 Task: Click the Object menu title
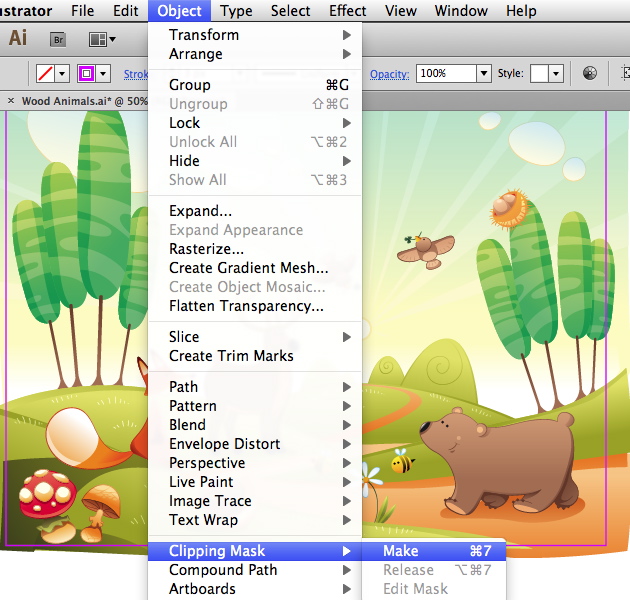(179, 11)
